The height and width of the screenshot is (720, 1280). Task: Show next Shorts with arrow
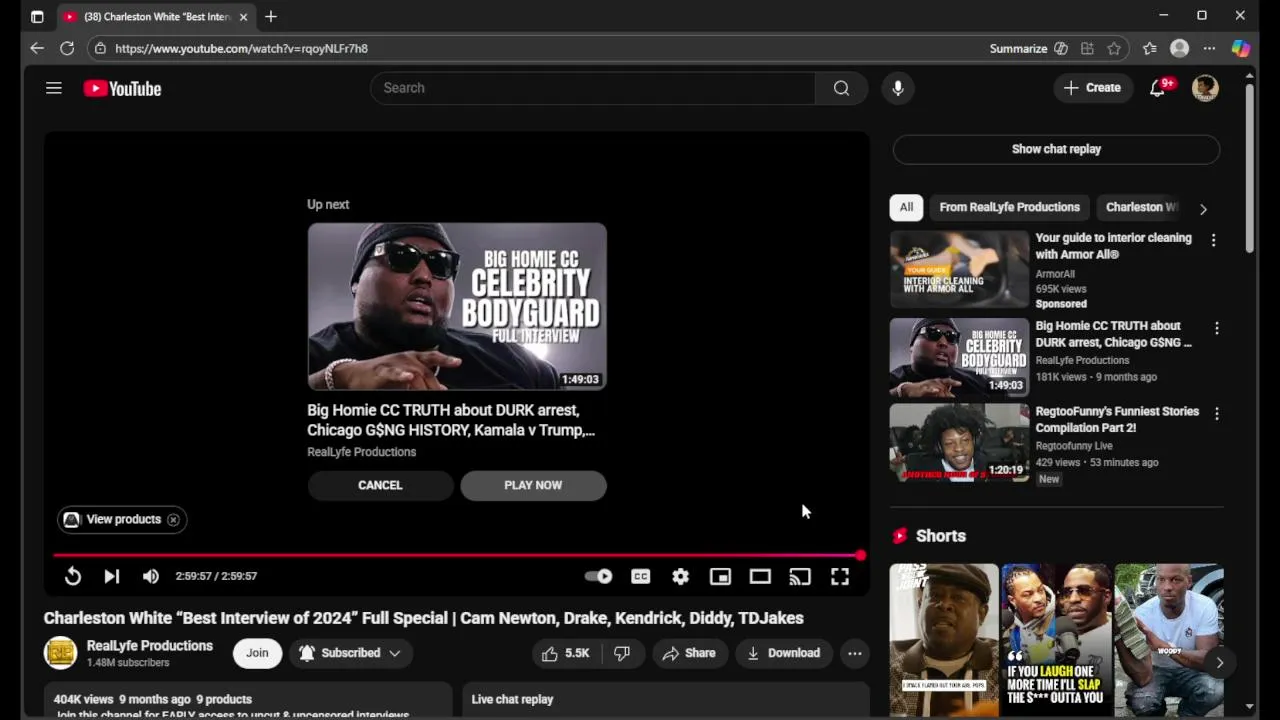click(x=1219, y=662)
